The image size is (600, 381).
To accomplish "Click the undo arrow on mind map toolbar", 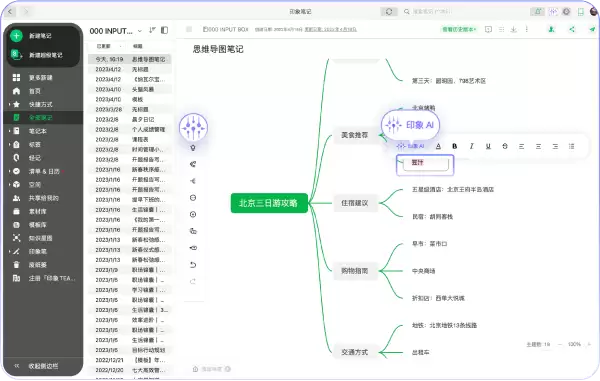I will pos(193,265).
